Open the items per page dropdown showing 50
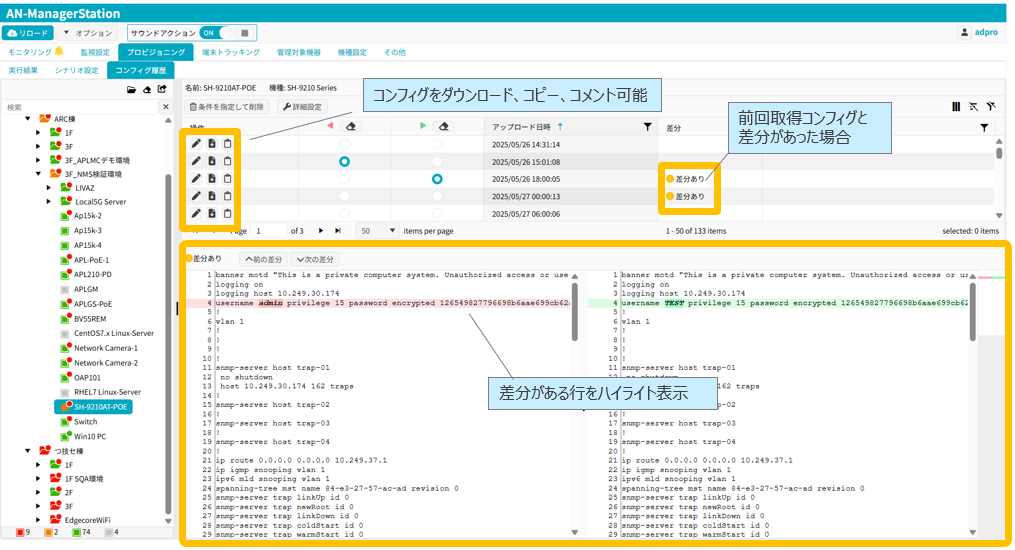Viewport: 1015px width, 550px height. click(x=376, y=231)
